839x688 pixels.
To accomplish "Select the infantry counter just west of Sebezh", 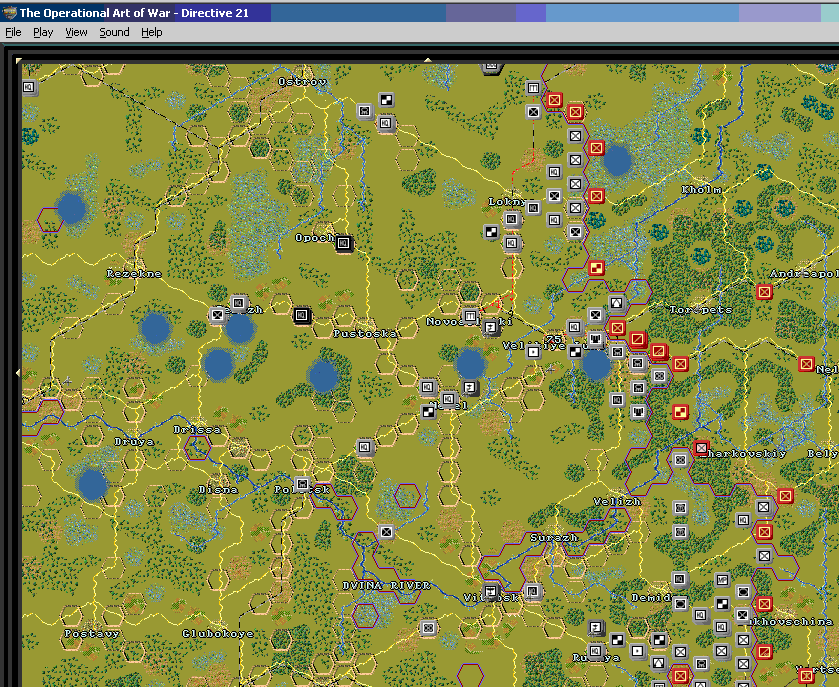I will (217, 315).
